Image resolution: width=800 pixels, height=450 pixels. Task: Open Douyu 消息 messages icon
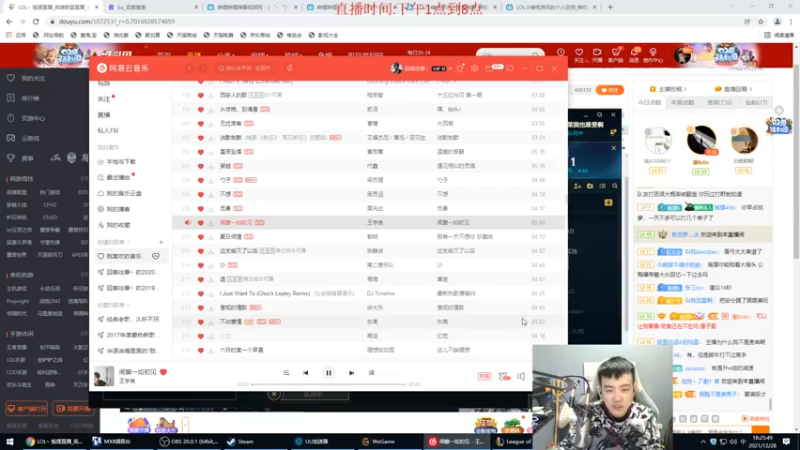click(x=634, y=55)
